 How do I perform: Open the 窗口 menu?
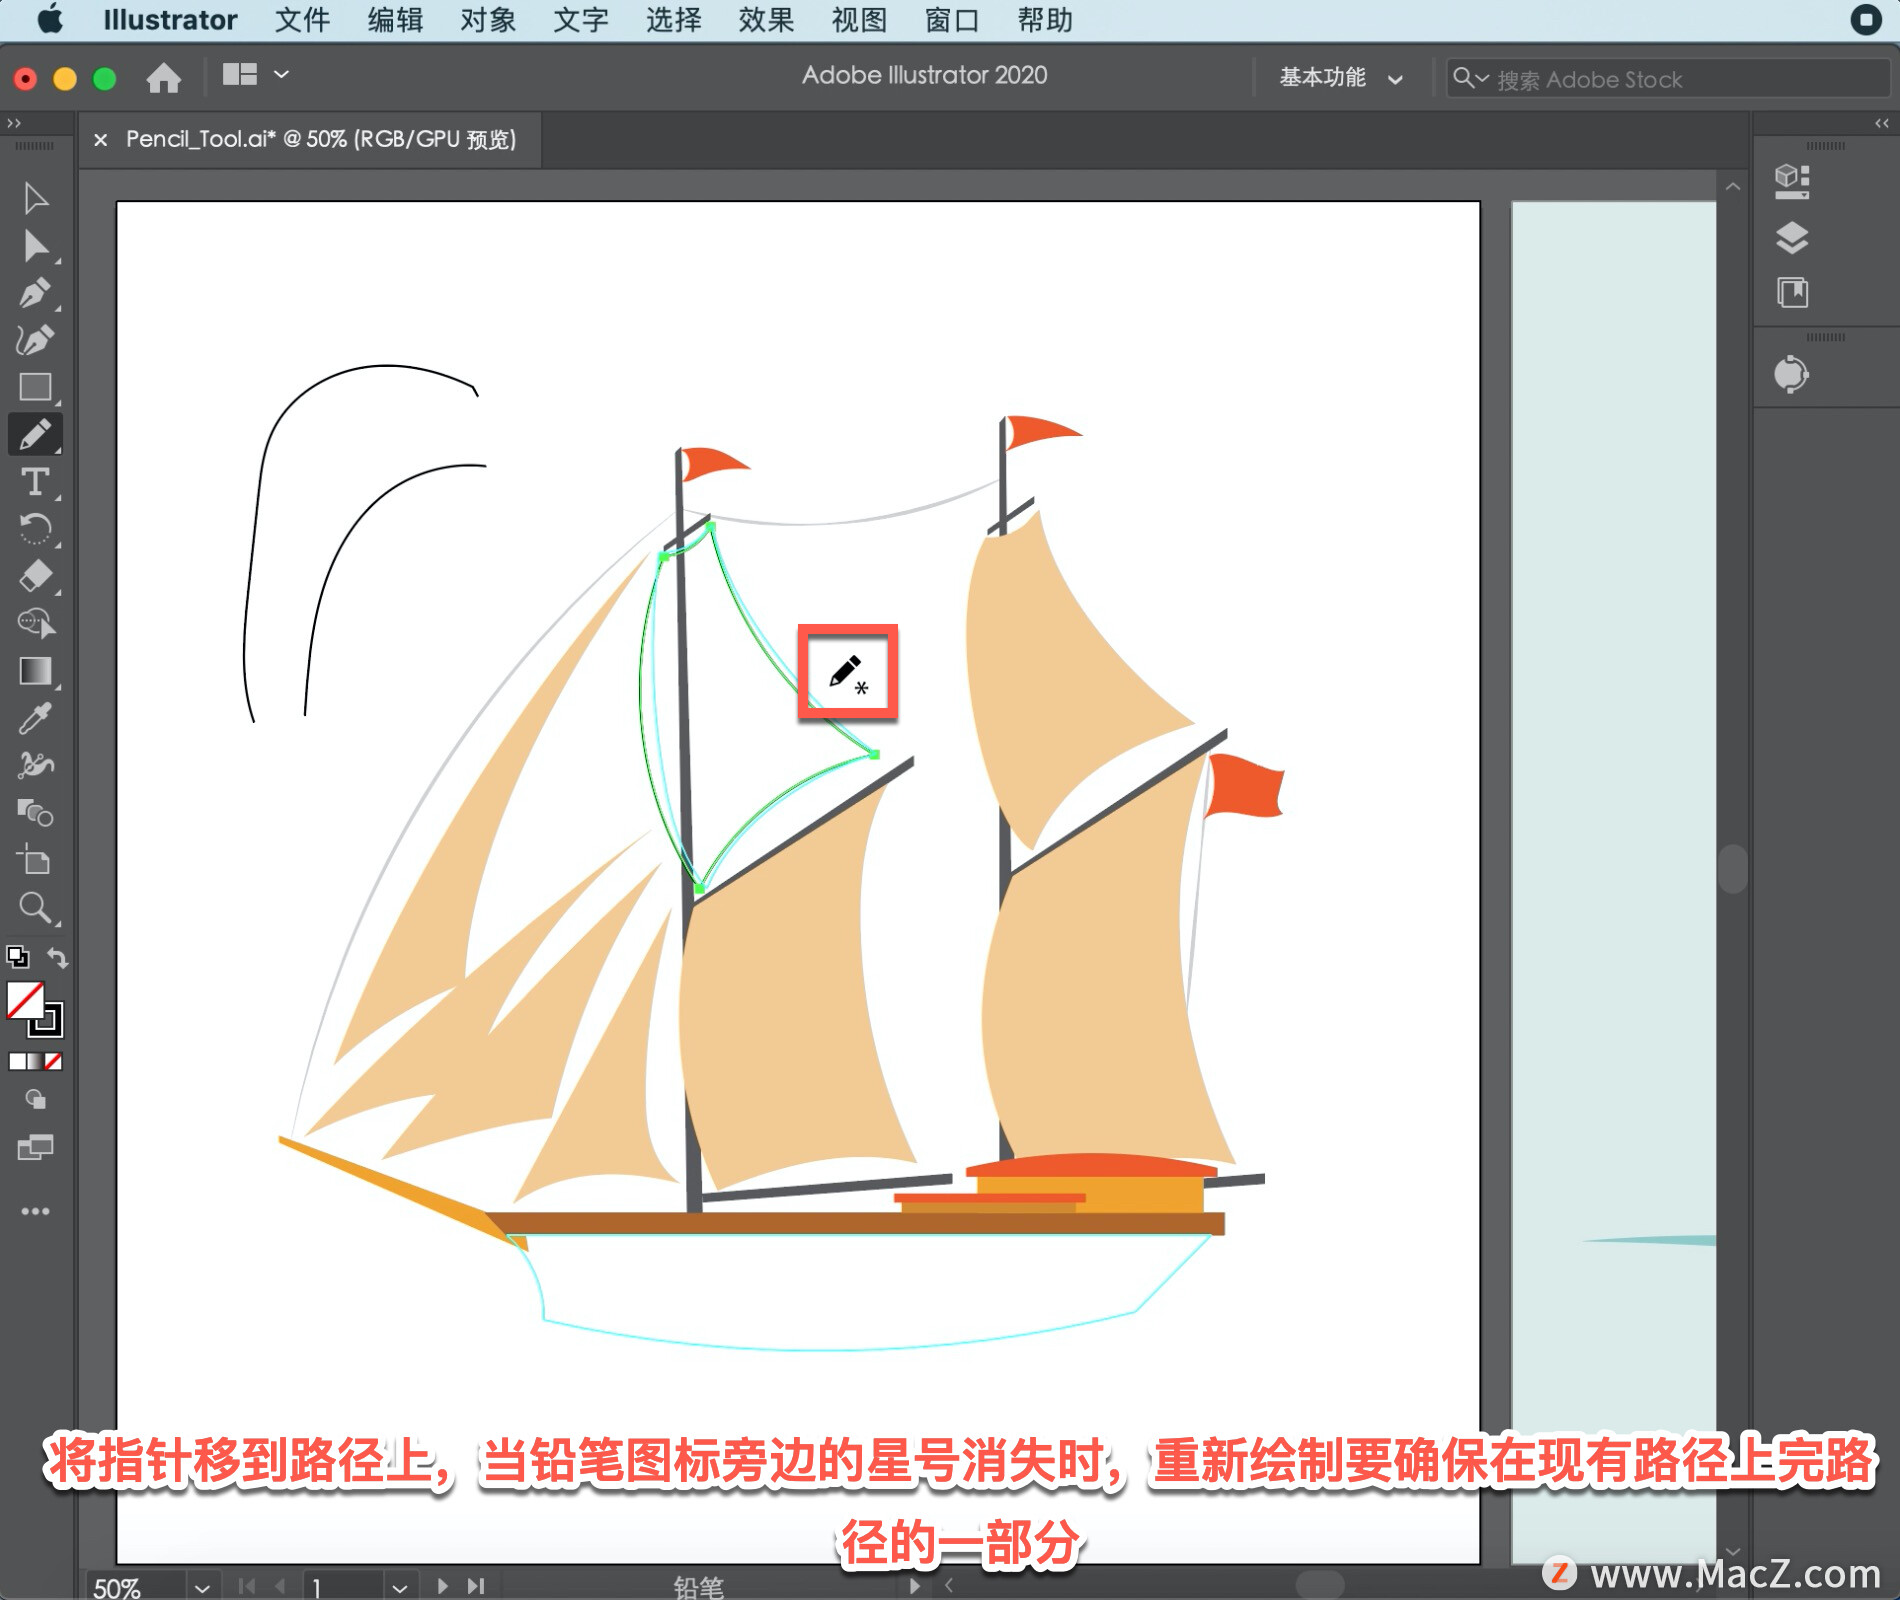(952, 20)
